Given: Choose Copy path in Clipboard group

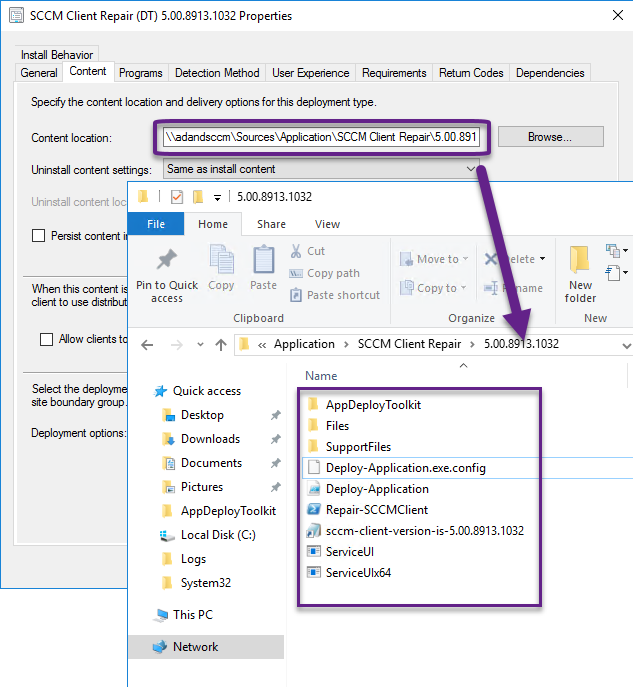Looking at the screenshot, I should click(x=325, y=273).
